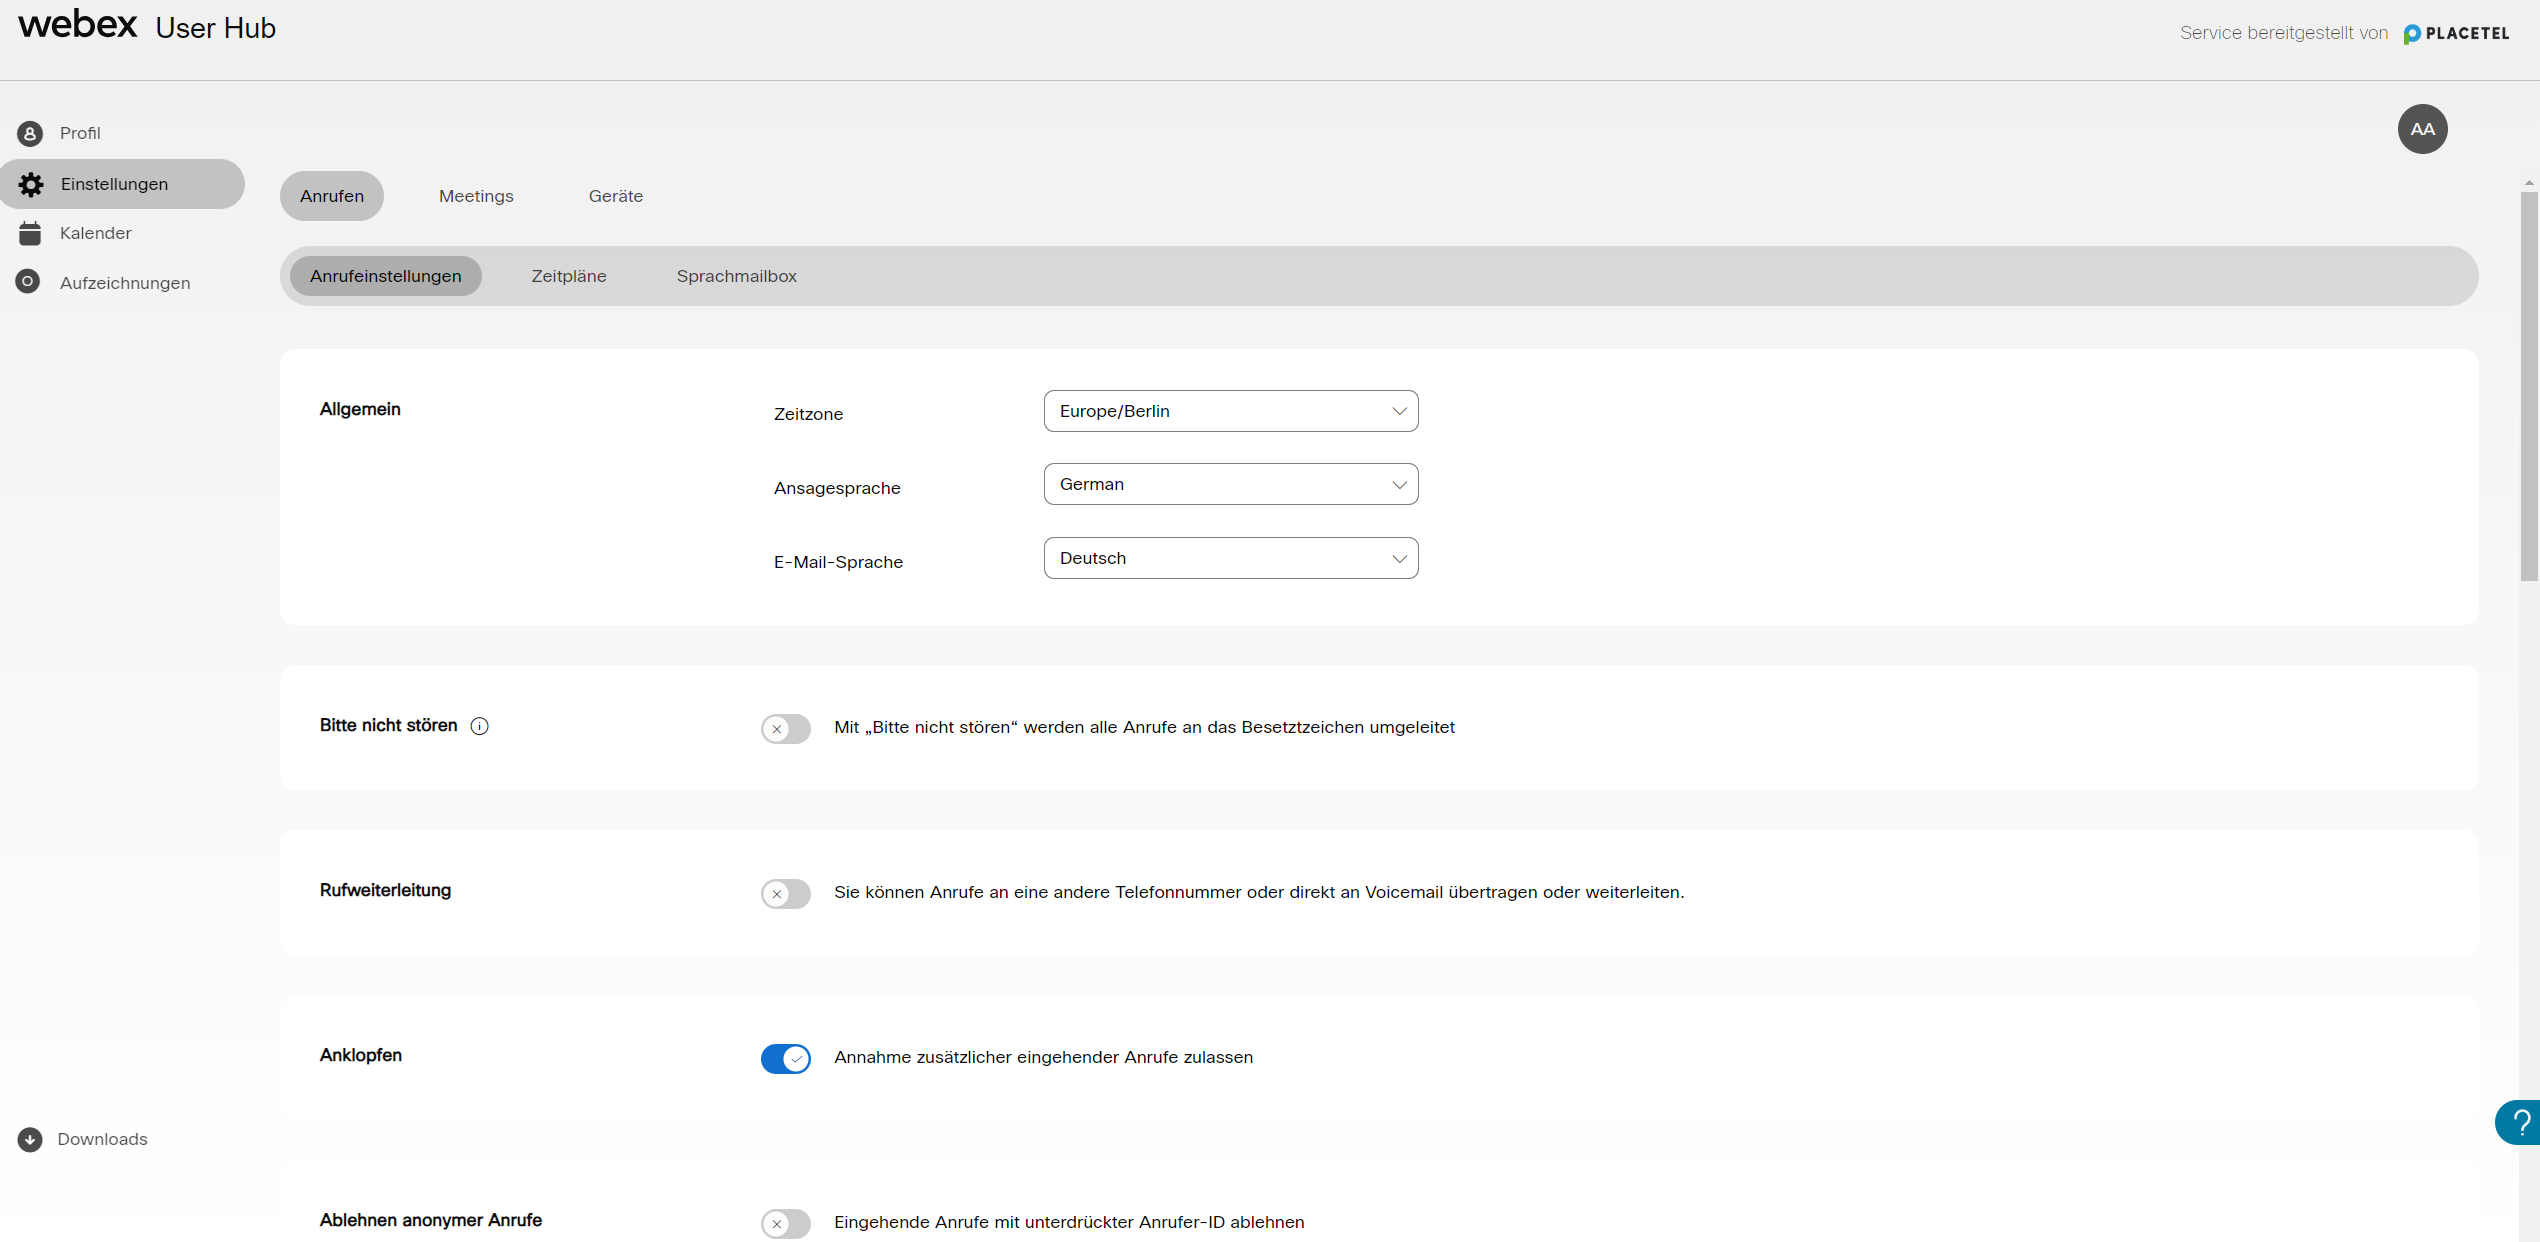Open the AA user avatar
This screenshot has height=1242, width=2540.
tap(2422, 129)
